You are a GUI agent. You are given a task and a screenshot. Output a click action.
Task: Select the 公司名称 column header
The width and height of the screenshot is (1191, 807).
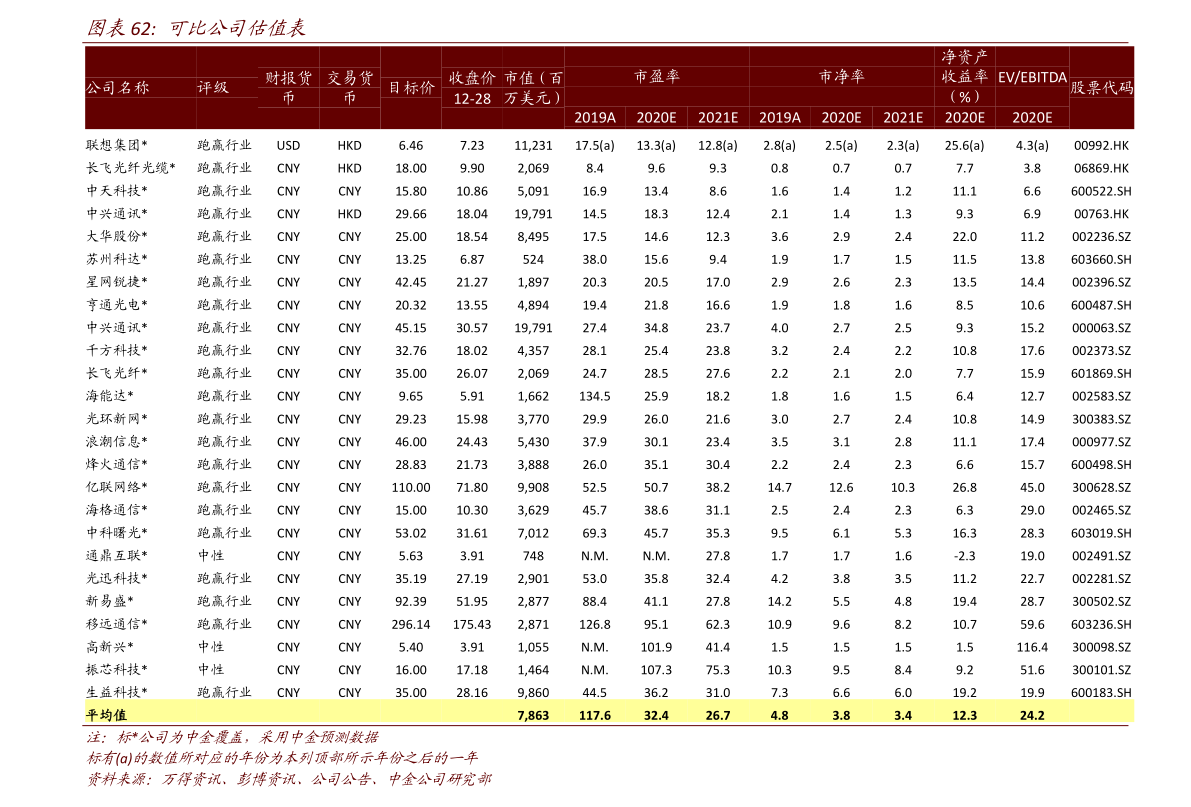117,88
